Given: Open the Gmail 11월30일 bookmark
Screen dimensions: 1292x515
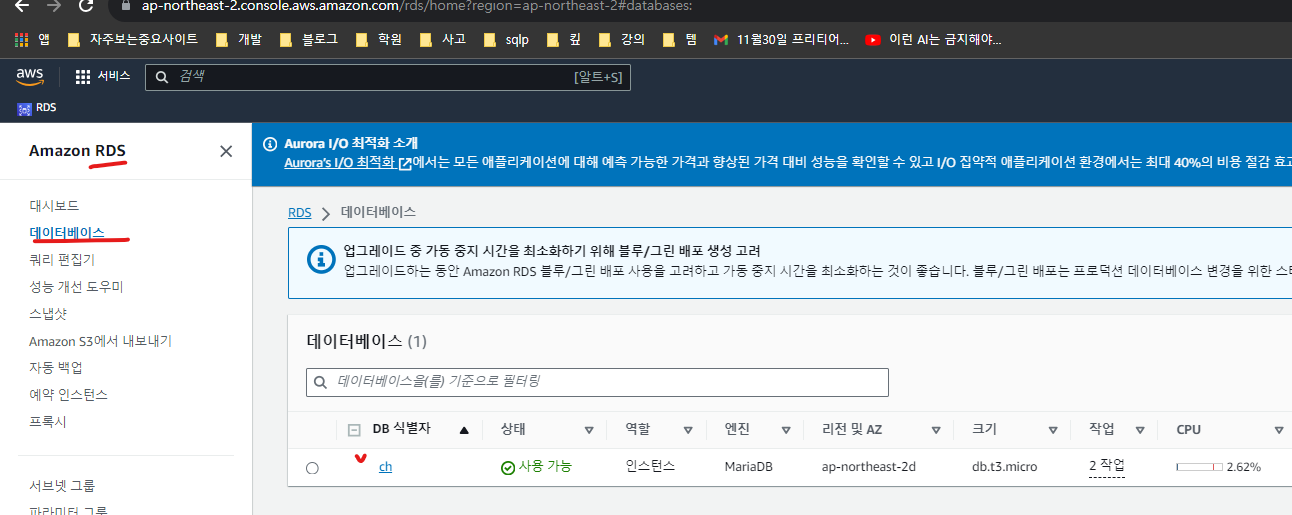Looking at the screenshot, I should click(x=782, y=40).
